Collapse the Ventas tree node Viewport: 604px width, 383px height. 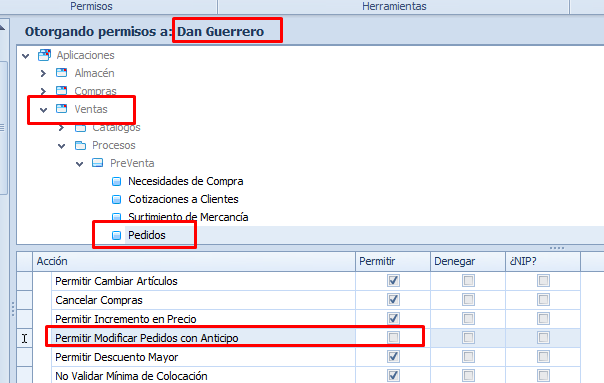tap(44, 110)
